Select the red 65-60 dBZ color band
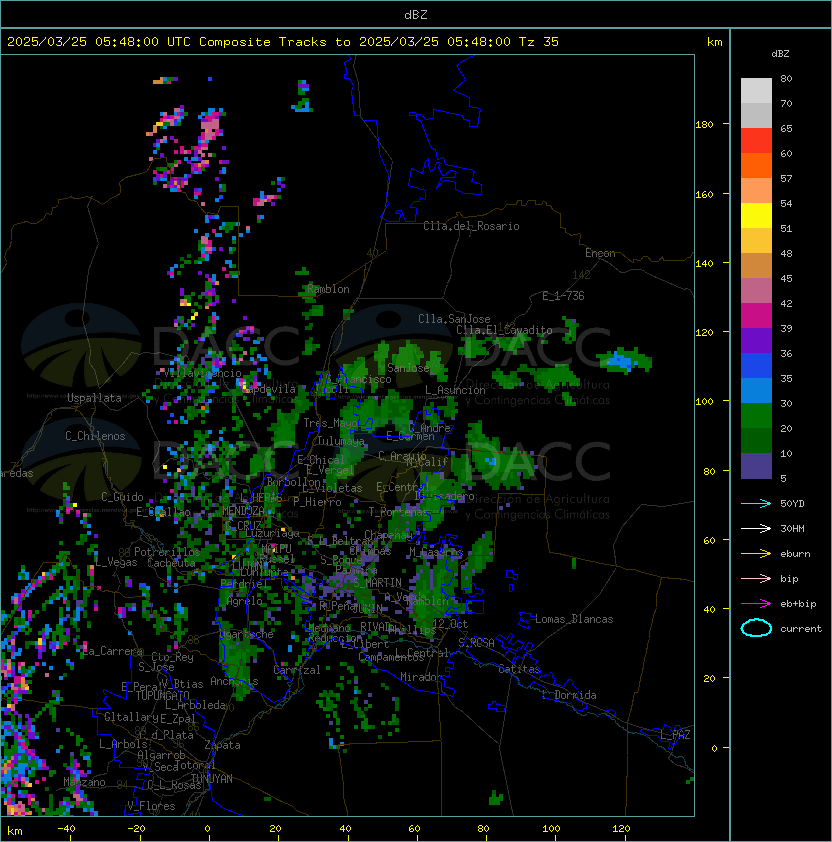The width and height of the screenshot is (832, 842). pos(756,141)
